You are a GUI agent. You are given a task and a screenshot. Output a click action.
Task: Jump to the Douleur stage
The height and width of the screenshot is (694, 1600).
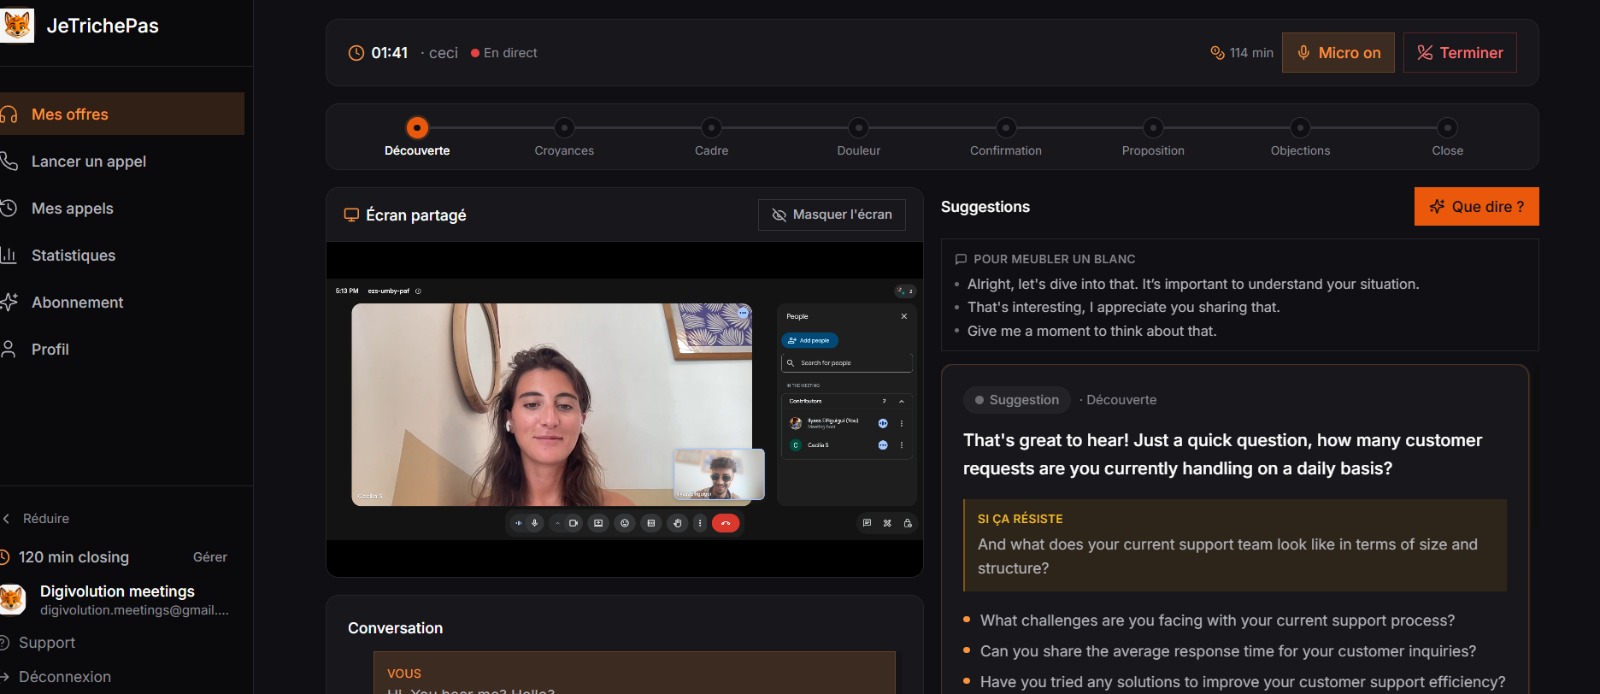pyautogui.click(x=858, y=128)
